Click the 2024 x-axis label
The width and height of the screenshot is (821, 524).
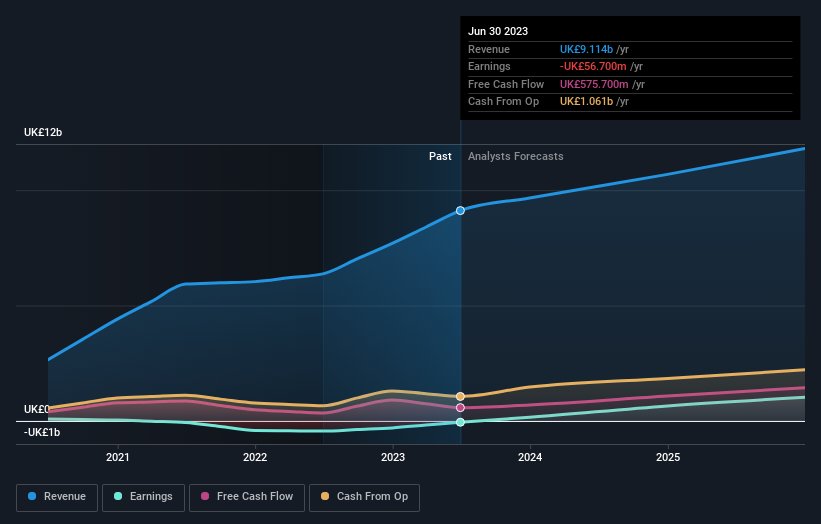point(530,457)
